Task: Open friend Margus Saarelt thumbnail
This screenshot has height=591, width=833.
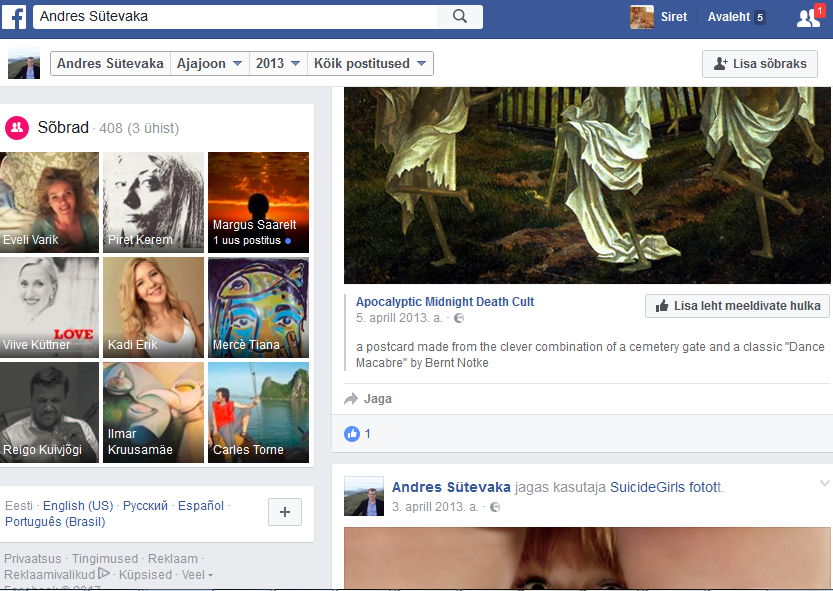Action: pyautogui.click(x=258, y=202)
